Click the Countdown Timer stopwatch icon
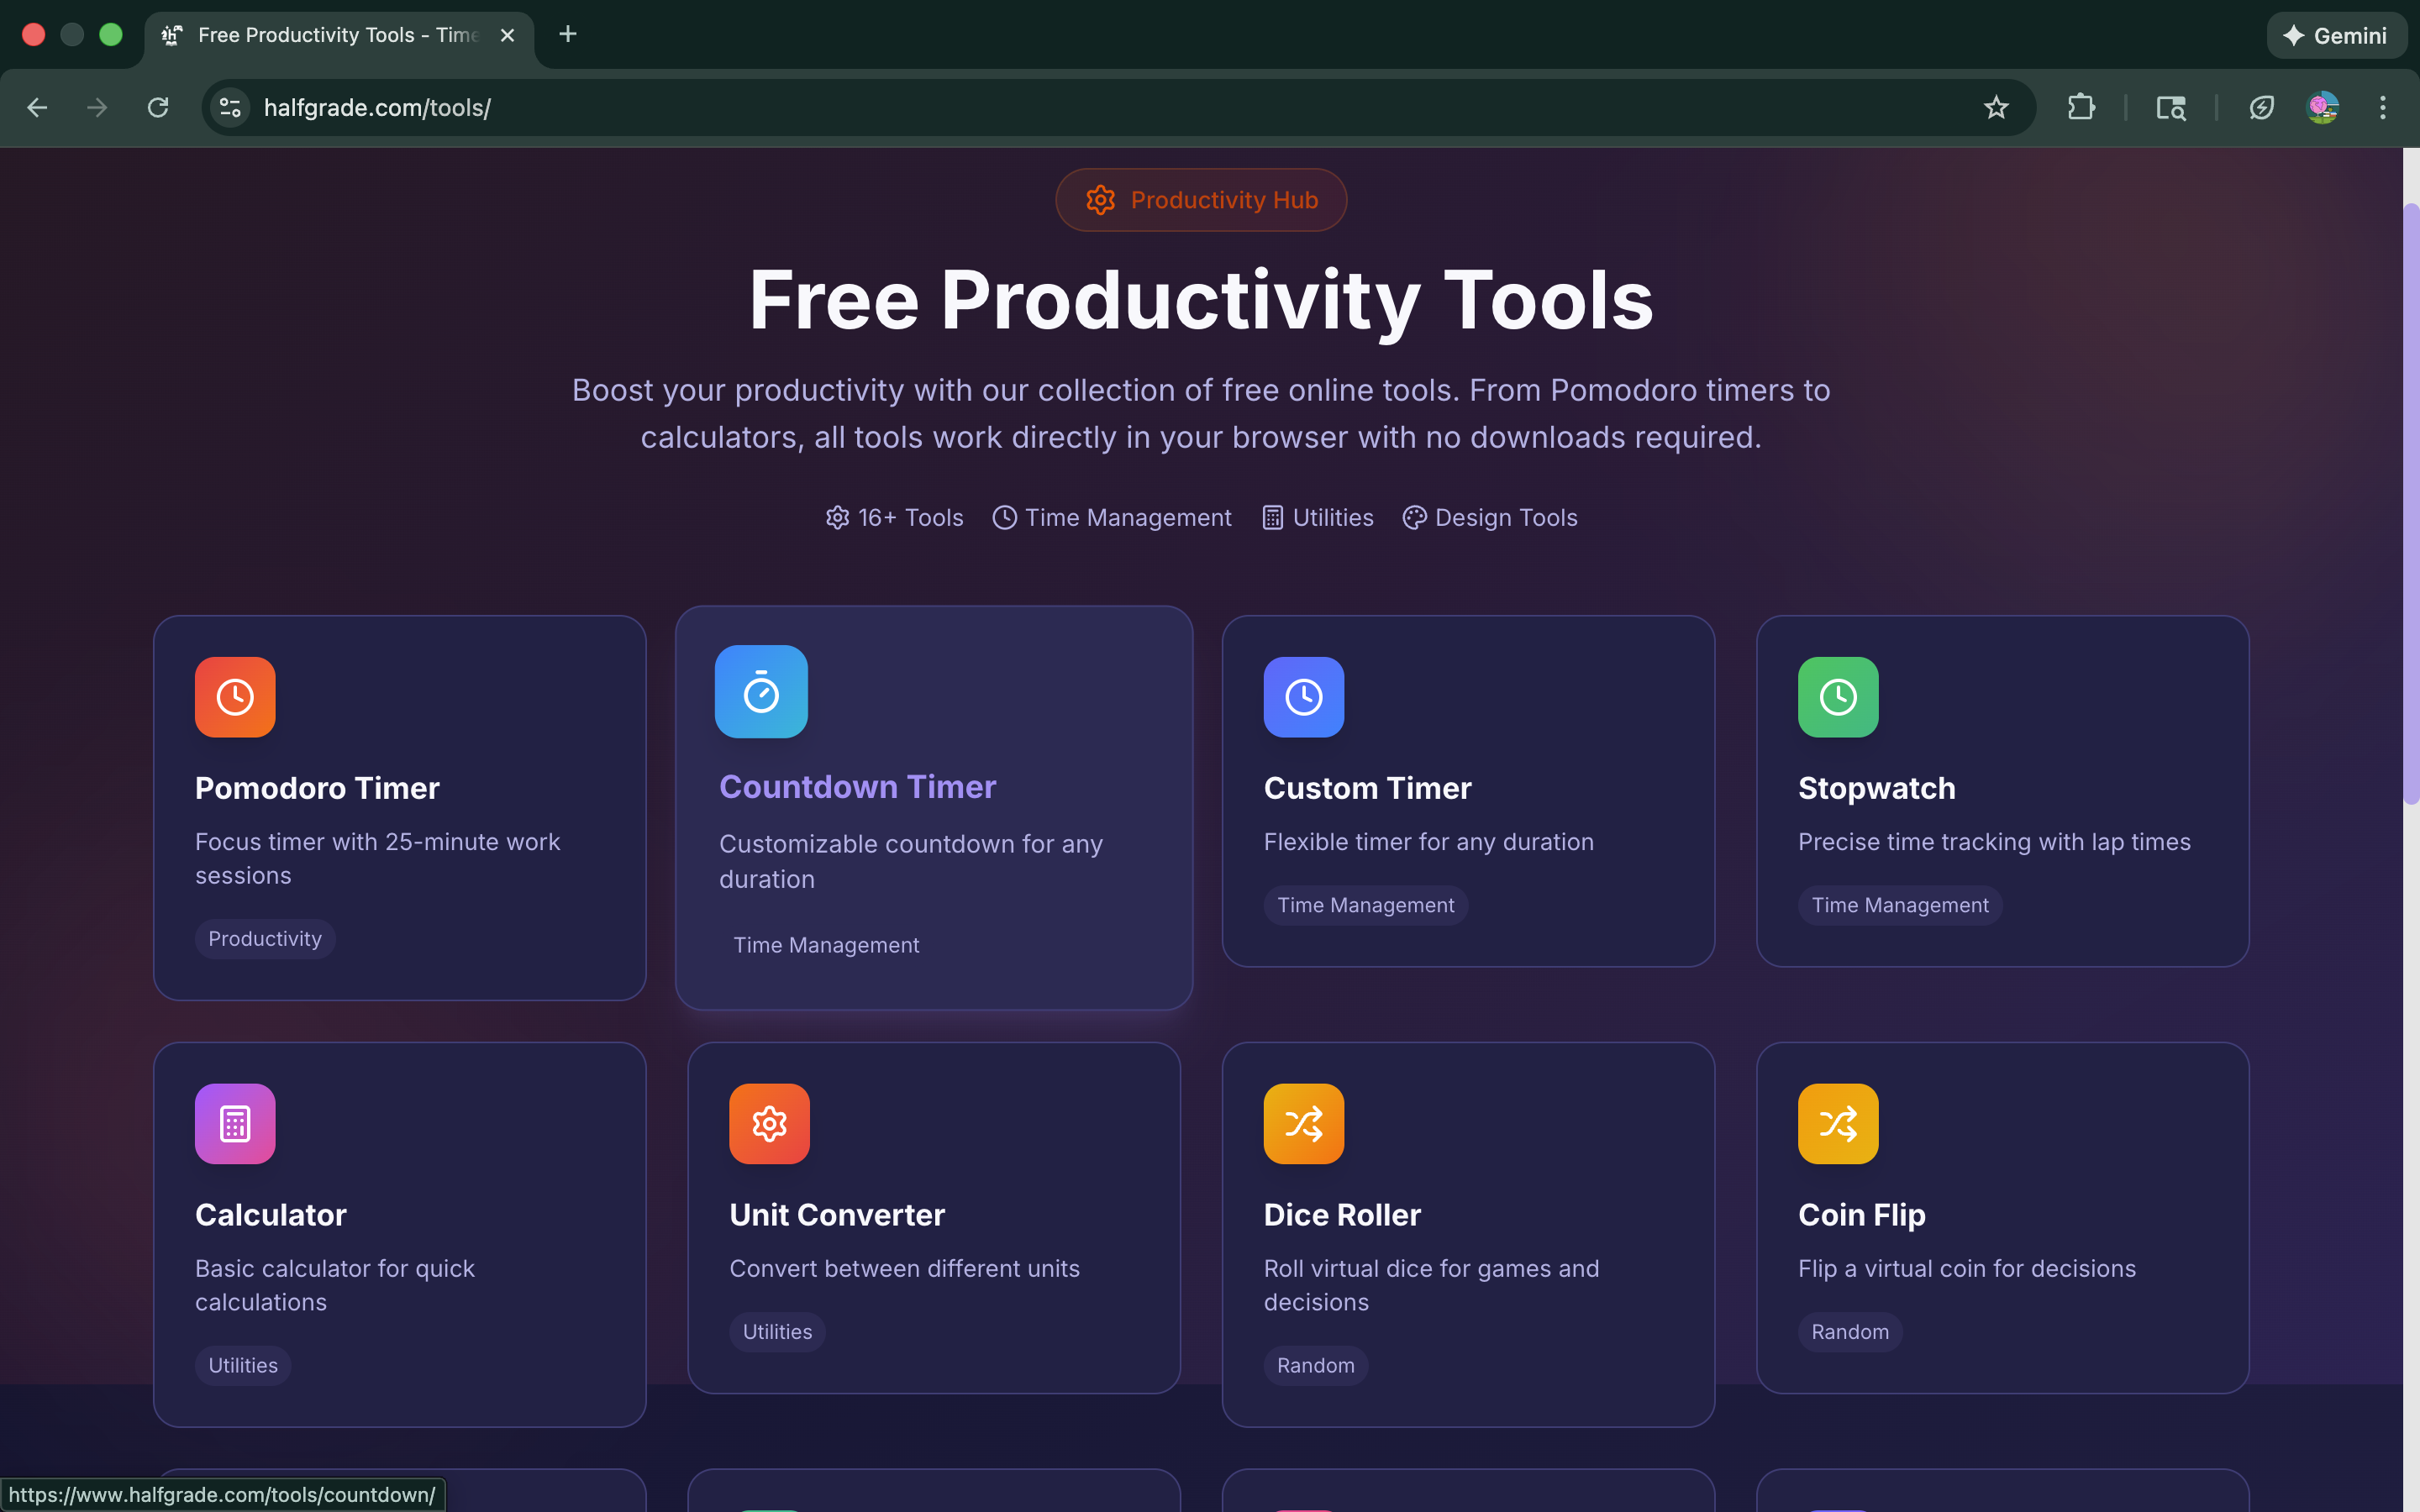The width and height of the screenshot is (2420, 1512). (x=761, y=692)
